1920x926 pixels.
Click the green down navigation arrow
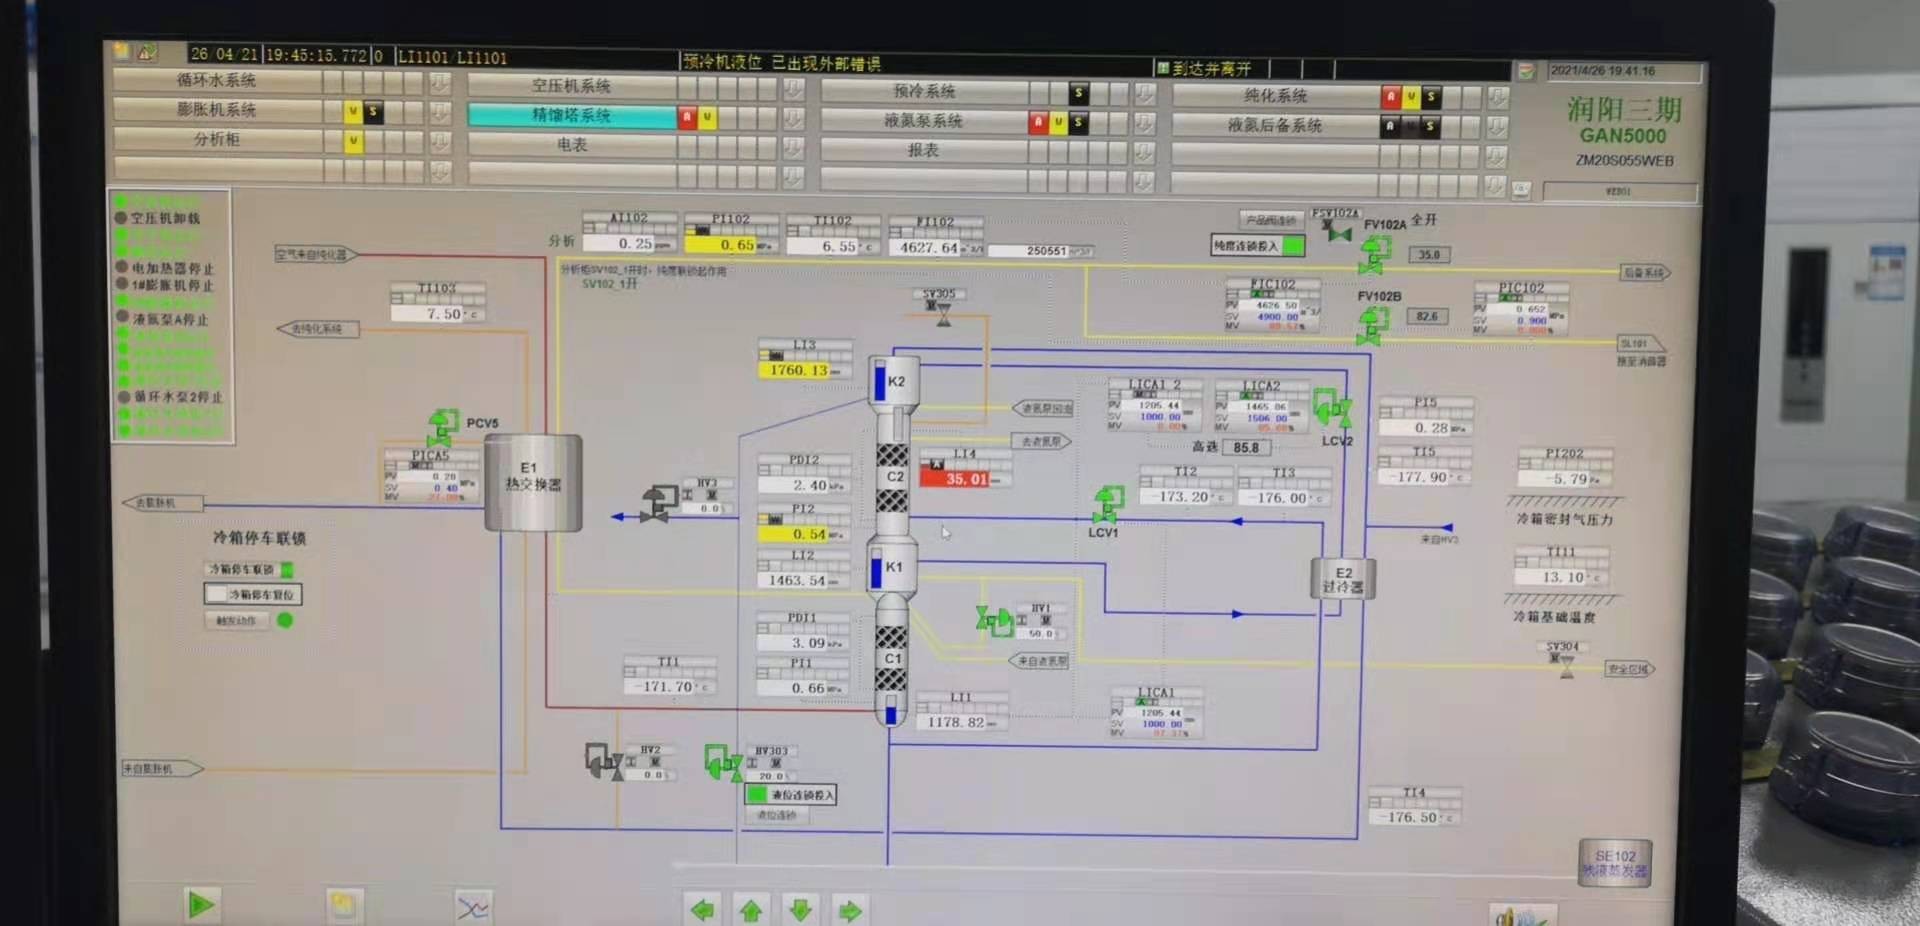[800, 911]
